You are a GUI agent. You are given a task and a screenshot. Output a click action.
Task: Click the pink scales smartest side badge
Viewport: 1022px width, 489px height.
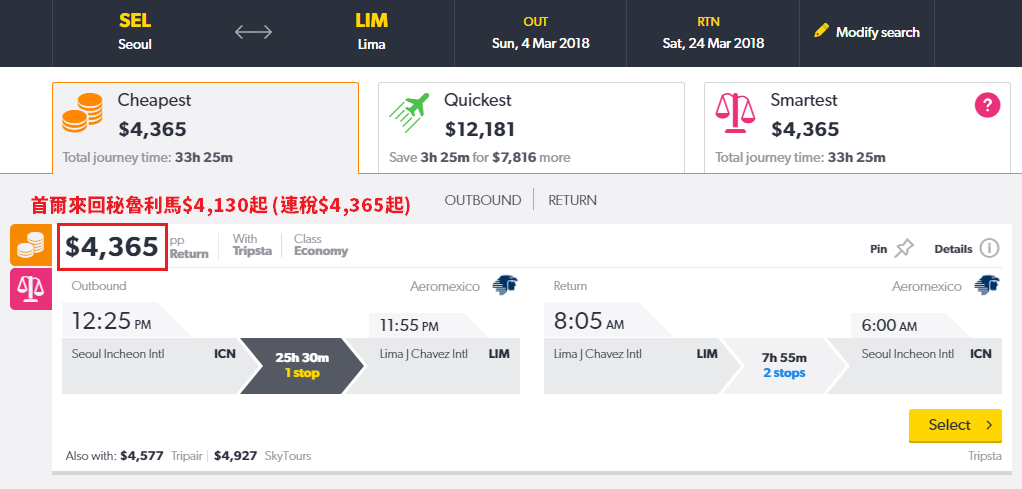[x=31, y=289]
